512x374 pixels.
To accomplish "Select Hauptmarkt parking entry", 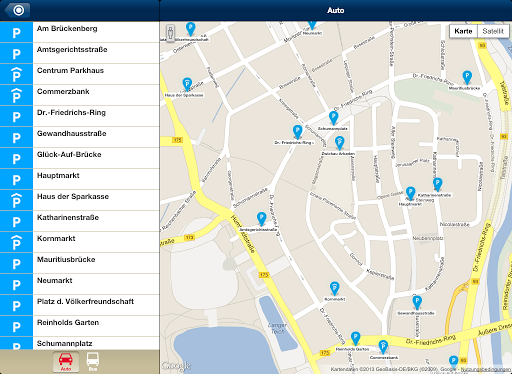I will (x=80, y=179).
